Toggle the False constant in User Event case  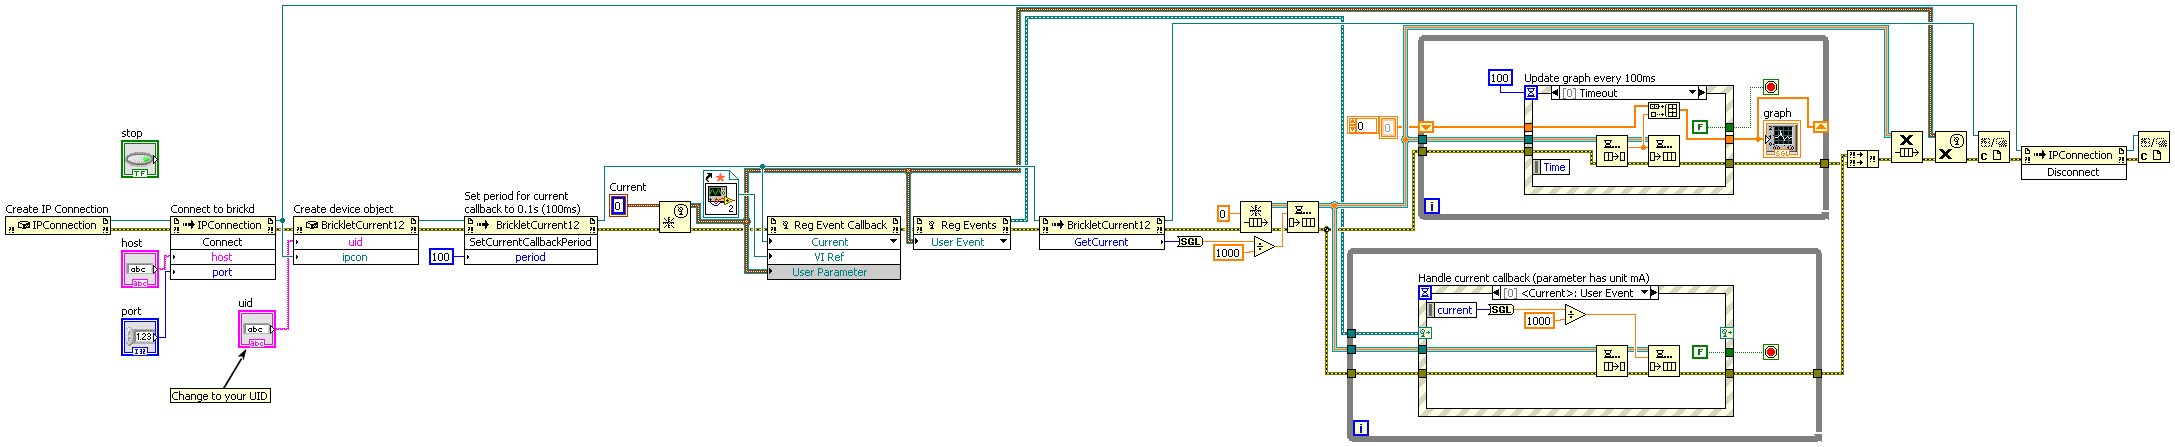tap(1700, 352)
